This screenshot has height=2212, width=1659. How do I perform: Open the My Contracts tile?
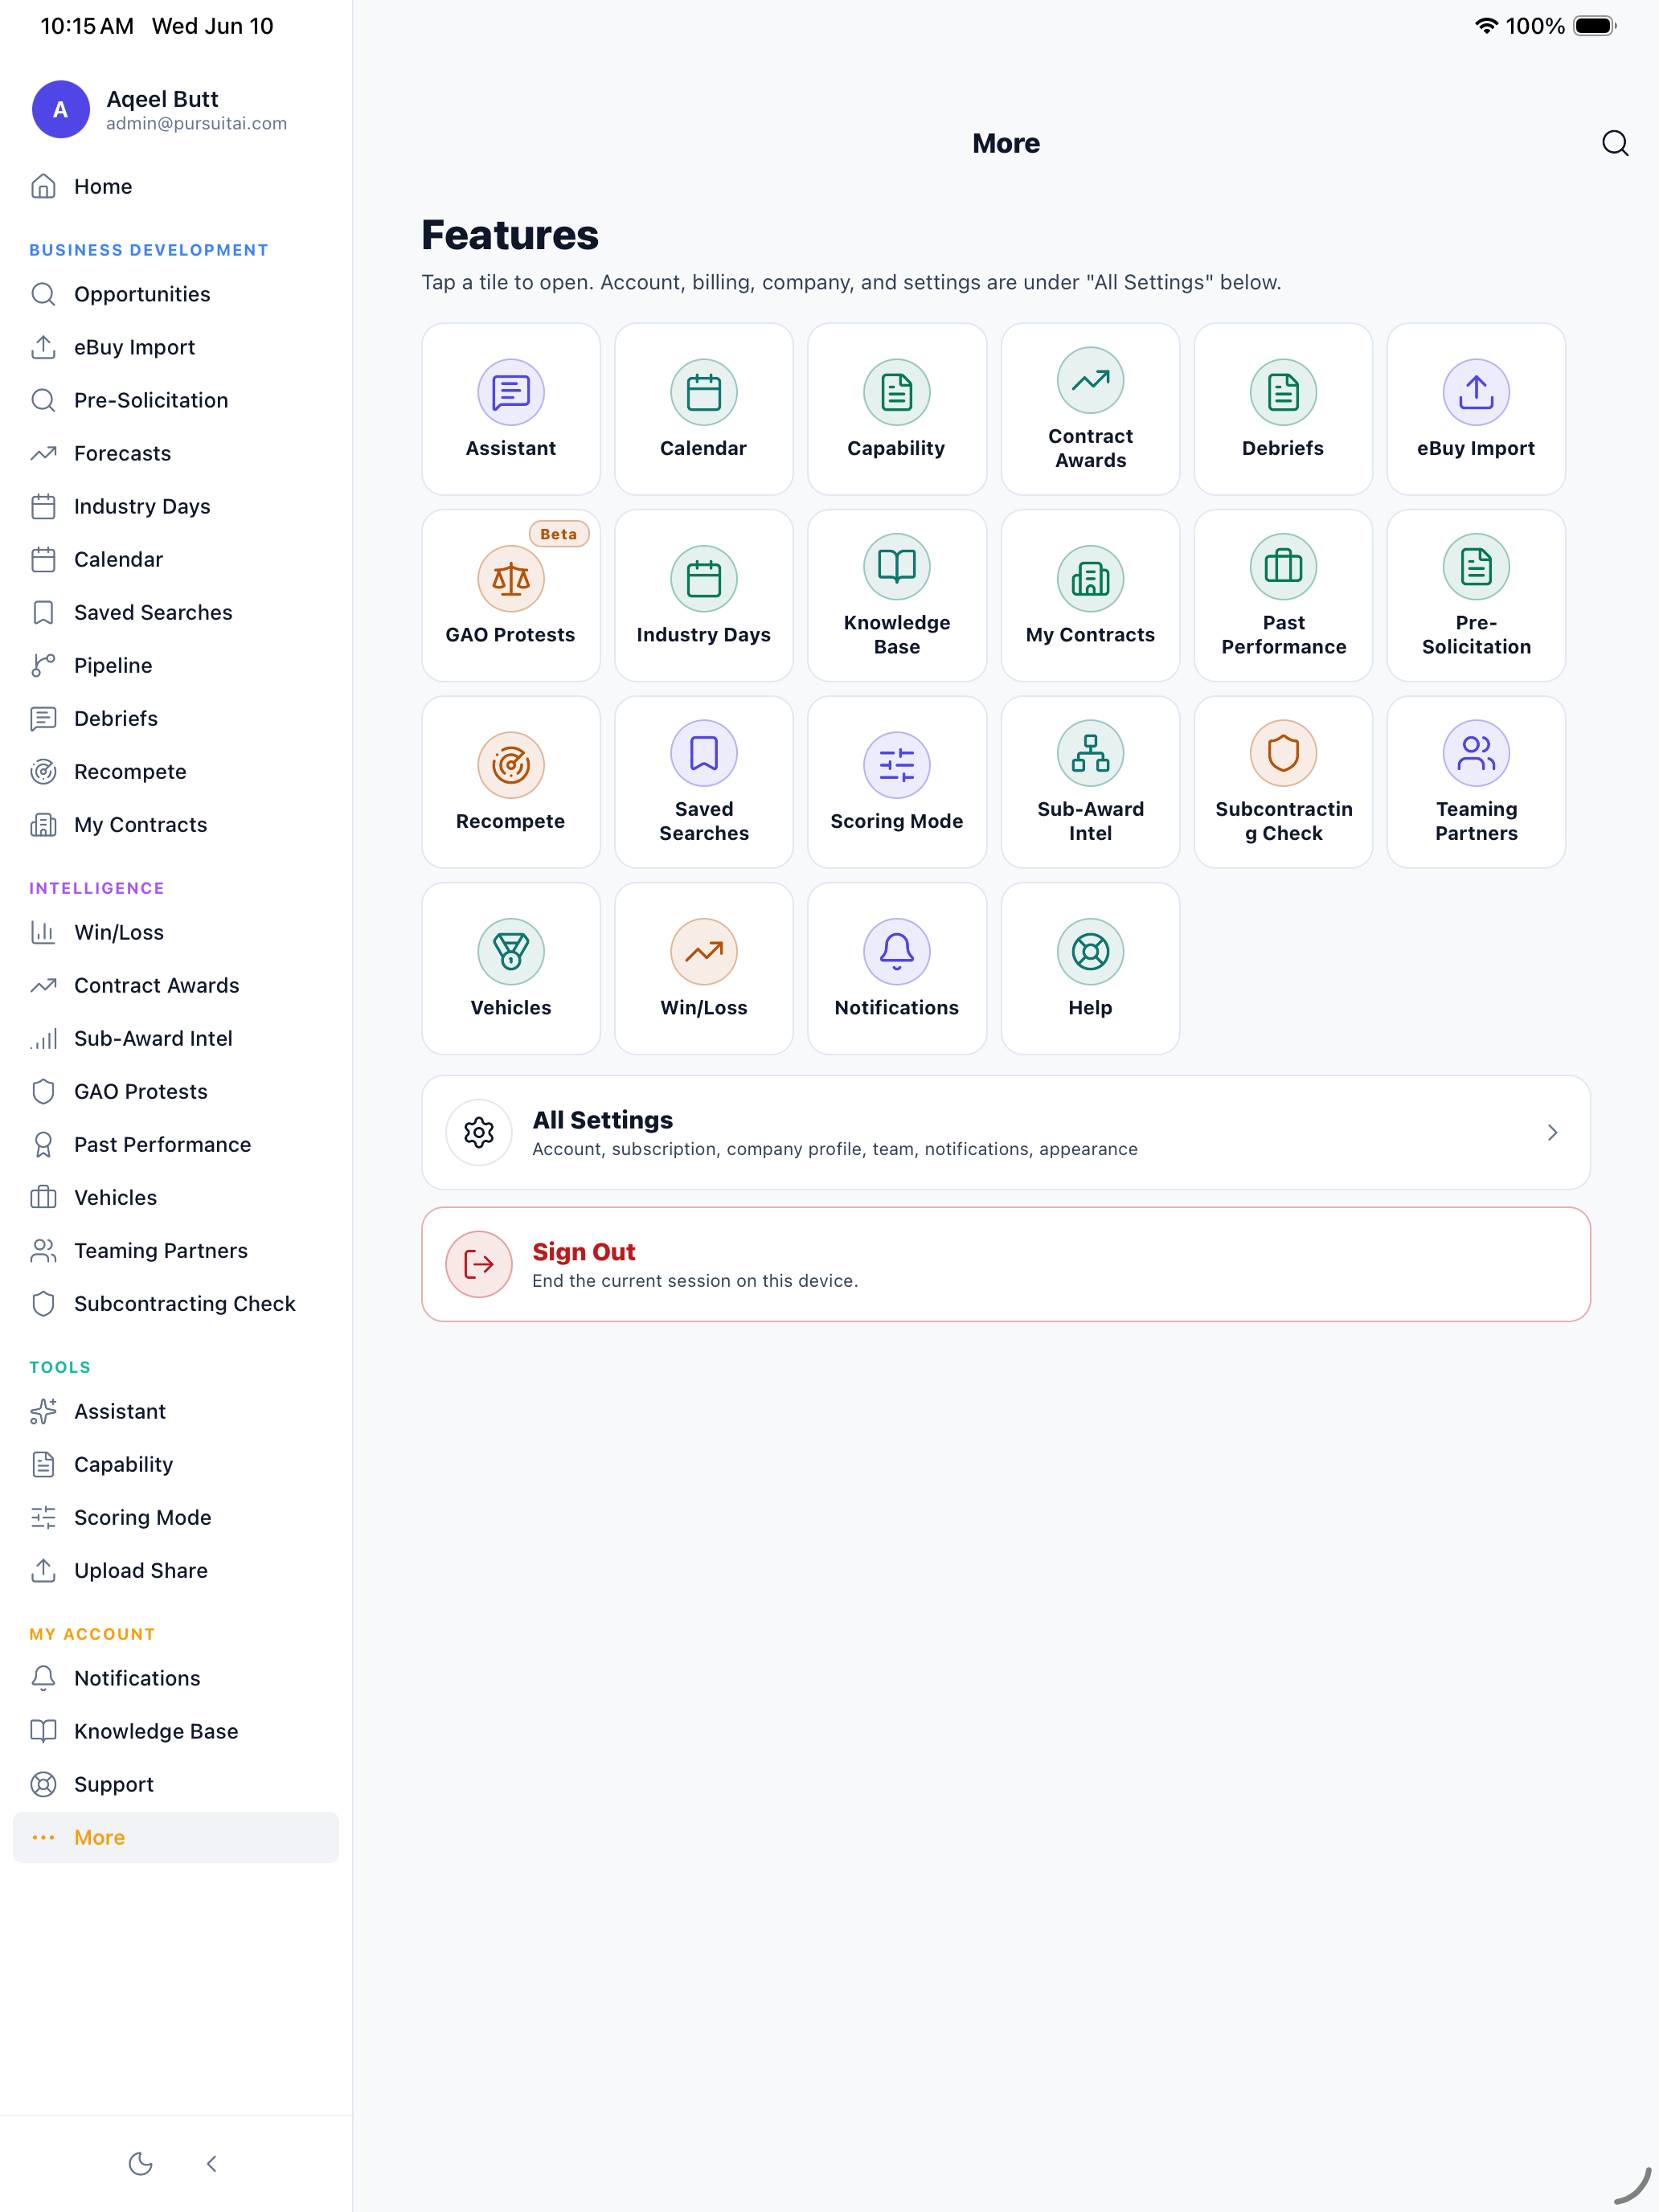point(1090,596)
